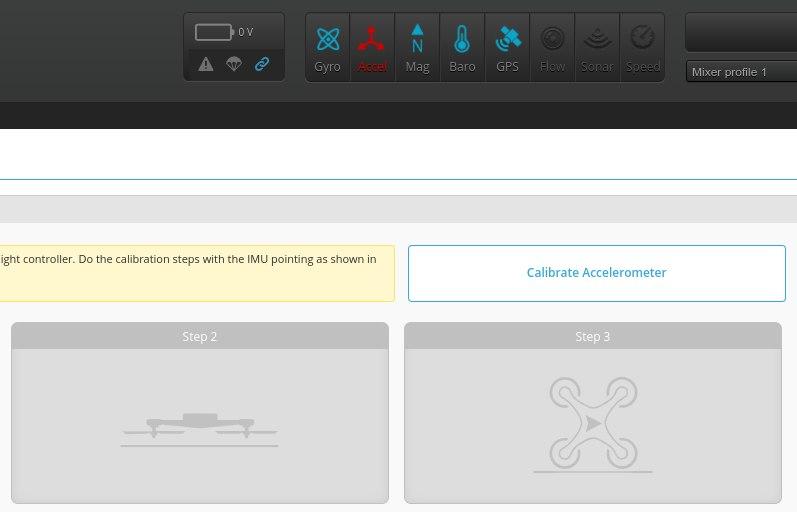
Task: Click the blue link status icon
Action: tap(262, 64)
